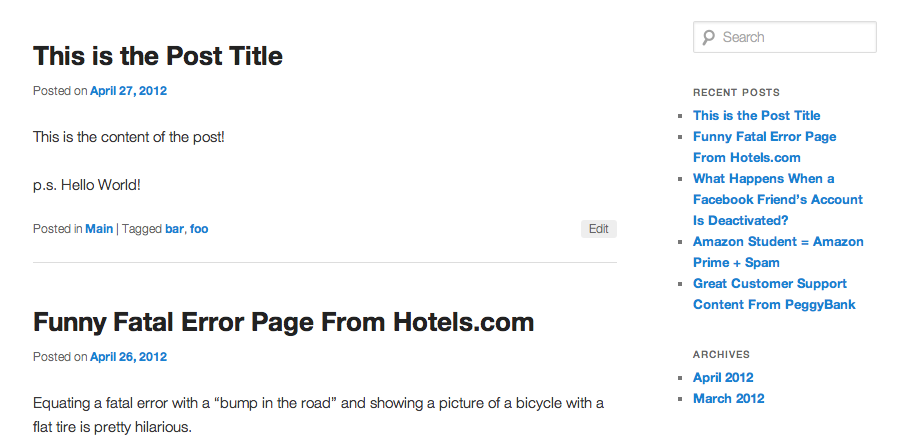Browse the April 2012 archive
912x444 pixels.
723,378
